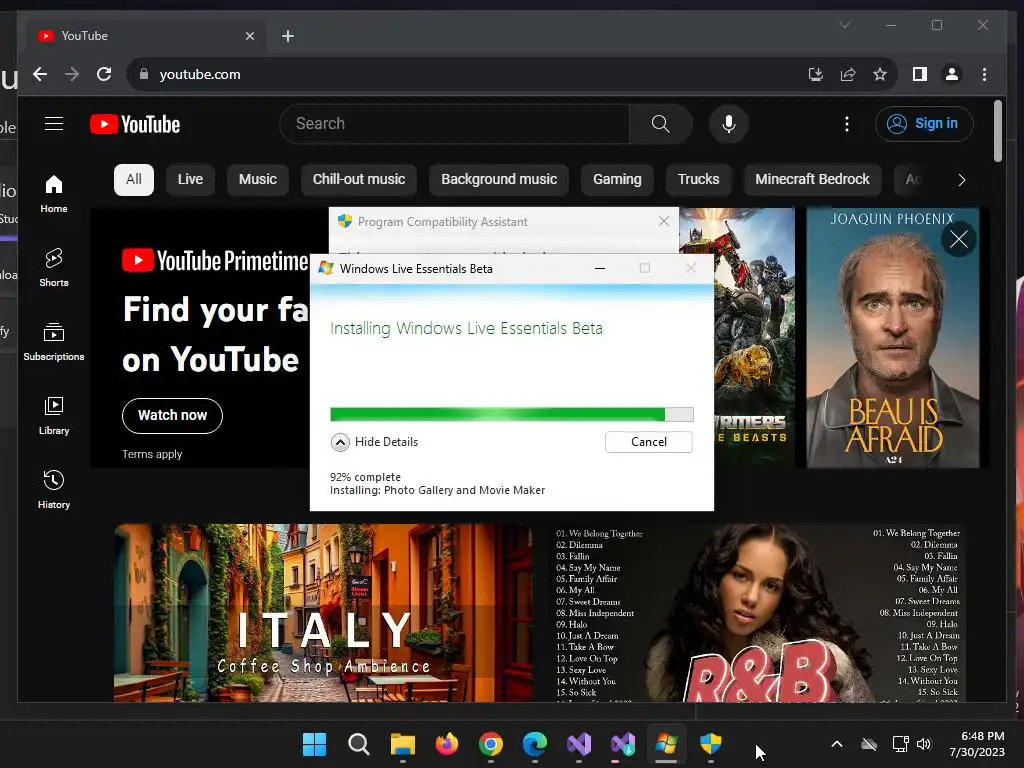Click the YouTube logo
The image size is (1024, 768).
click(135, 124)
